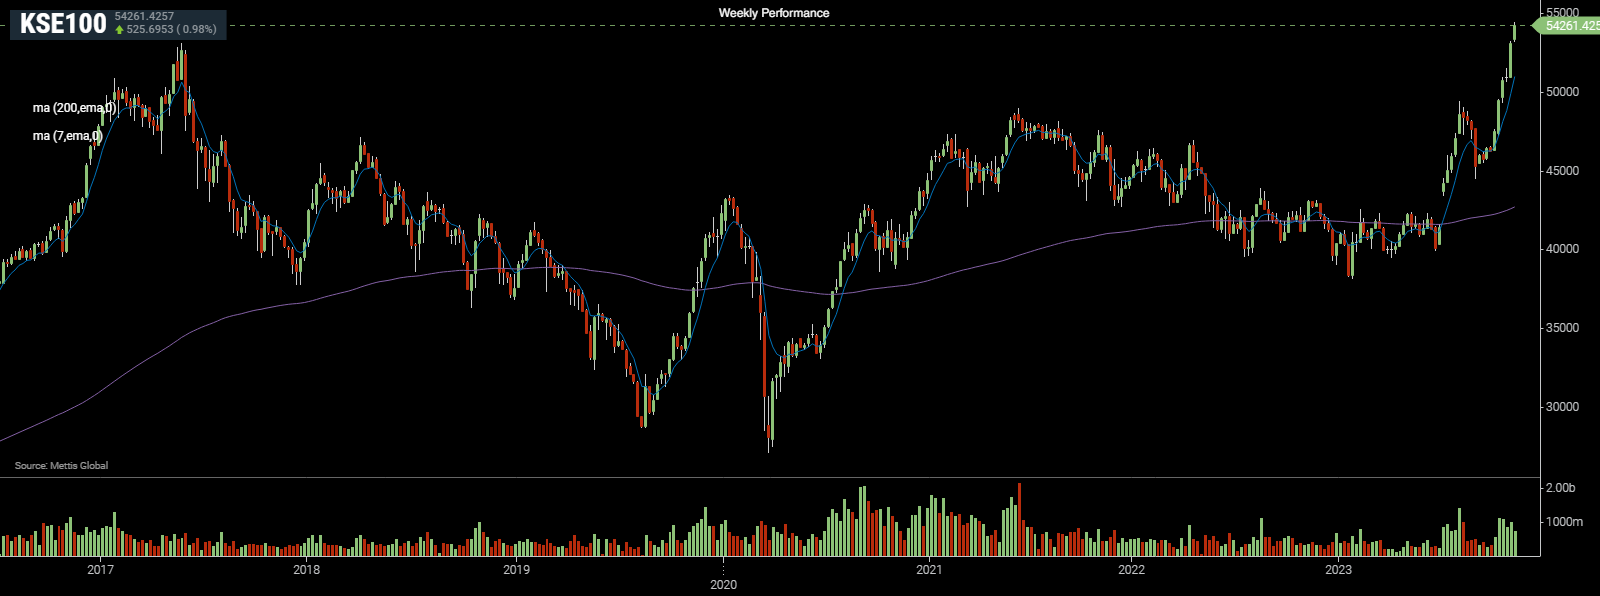Click the Weekly Performance chart title
The width and height of the screenshot is (1600, 596).
774,13
